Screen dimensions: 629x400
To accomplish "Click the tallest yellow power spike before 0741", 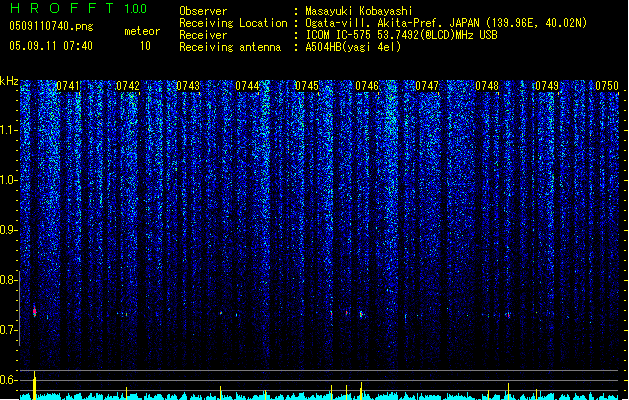I will 34,386.
